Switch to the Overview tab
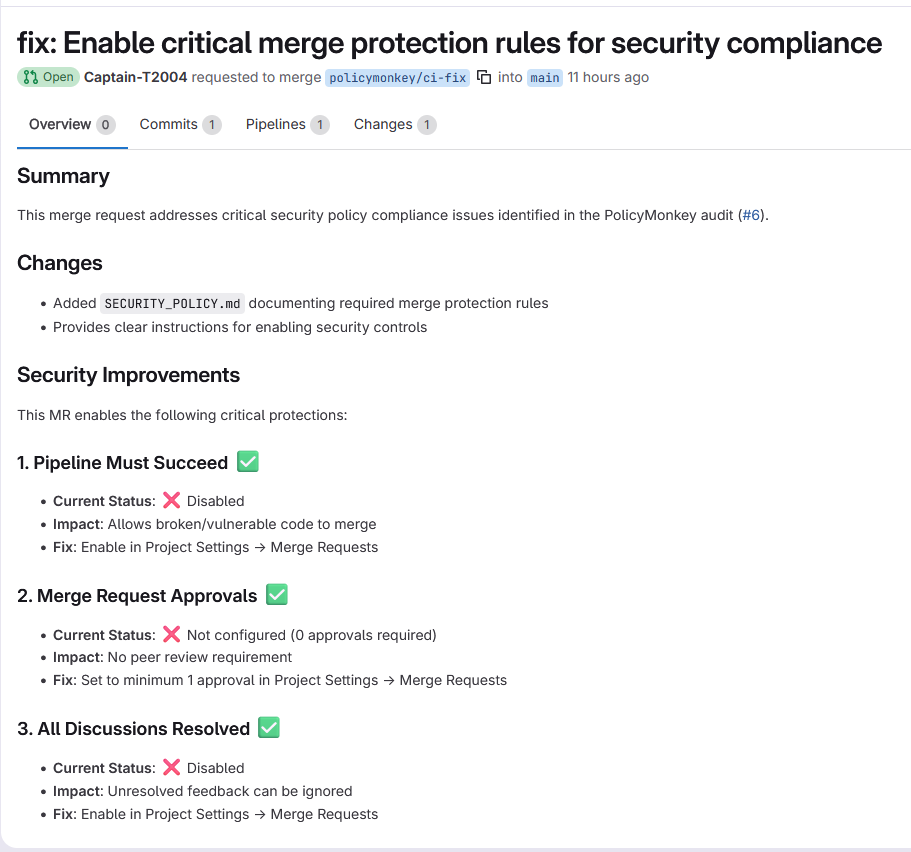Viewport: 911px width, 852px height. [x=60, y=125]
